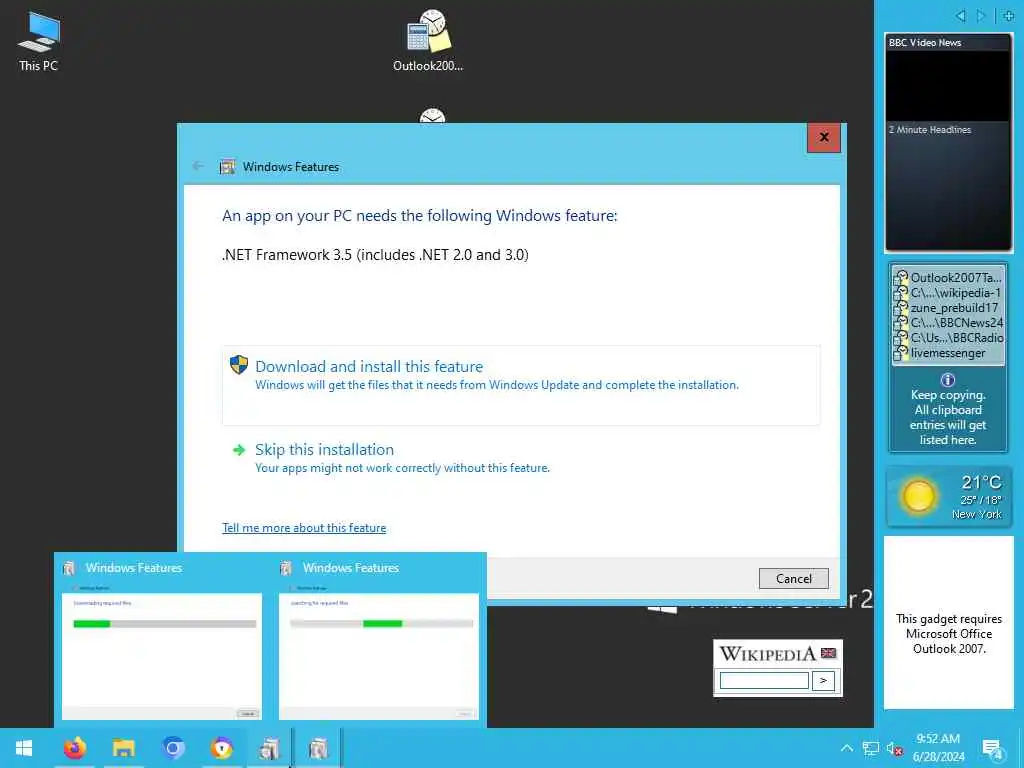Open File Explorer from the taskbar
Image resolution: width=1024 pixels, height=768 pixels.
(x=123, y=748)
